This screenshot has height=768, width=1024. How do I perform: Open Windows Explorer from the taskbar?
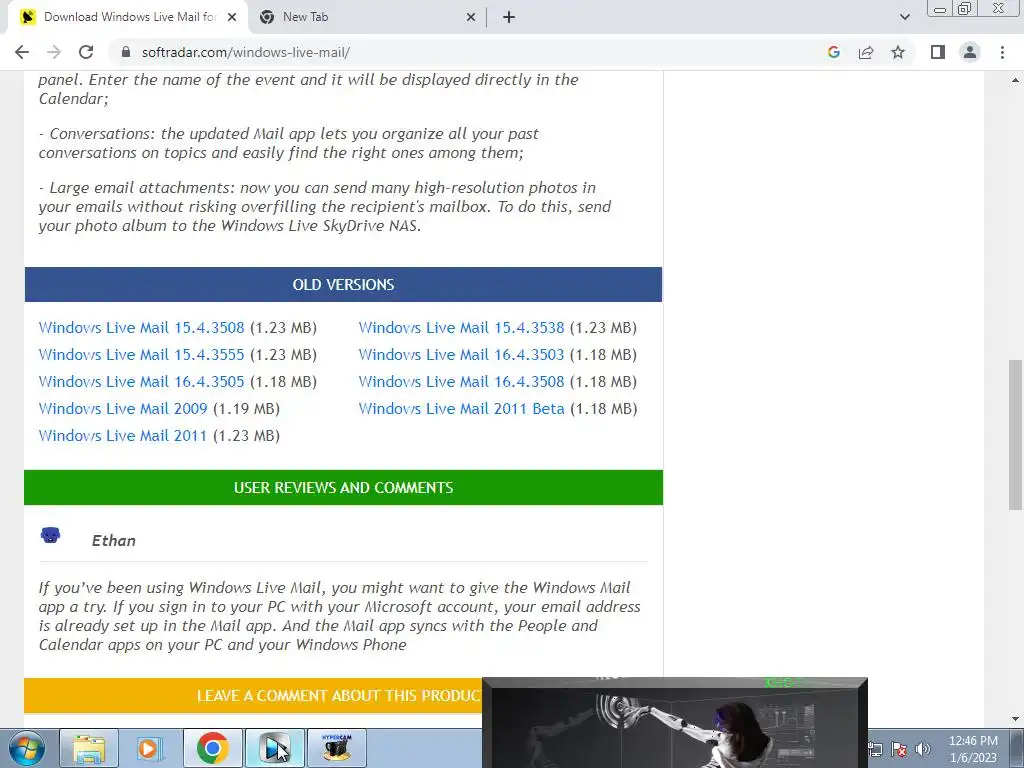[x=89, y=748]
